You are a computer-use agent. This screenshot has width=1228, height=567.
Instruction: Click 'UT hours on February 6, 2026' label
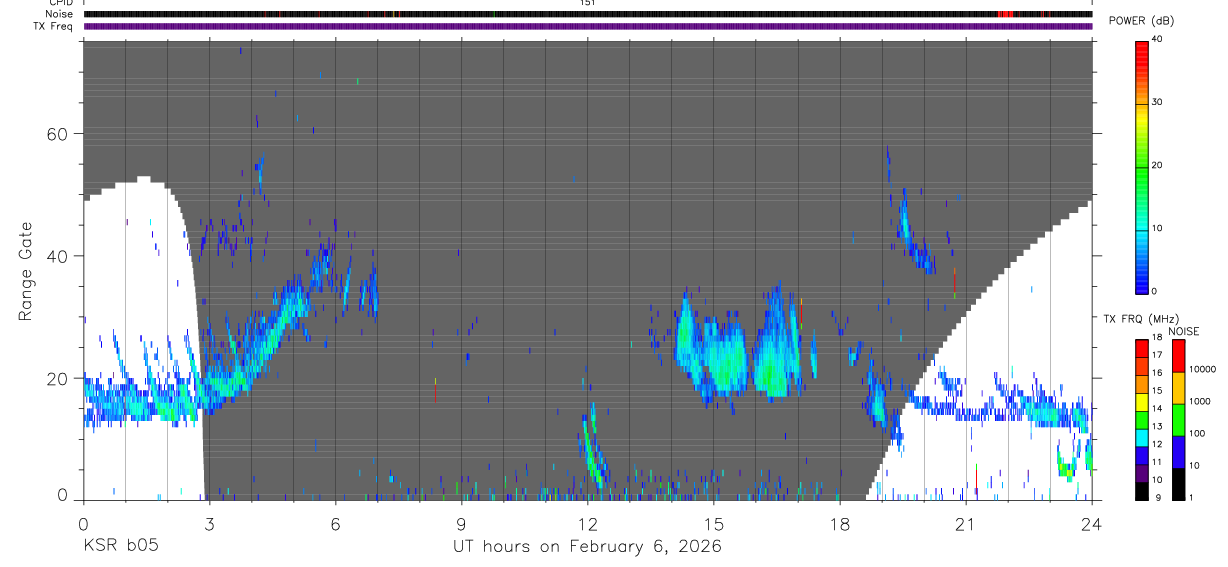click(588, 546)
